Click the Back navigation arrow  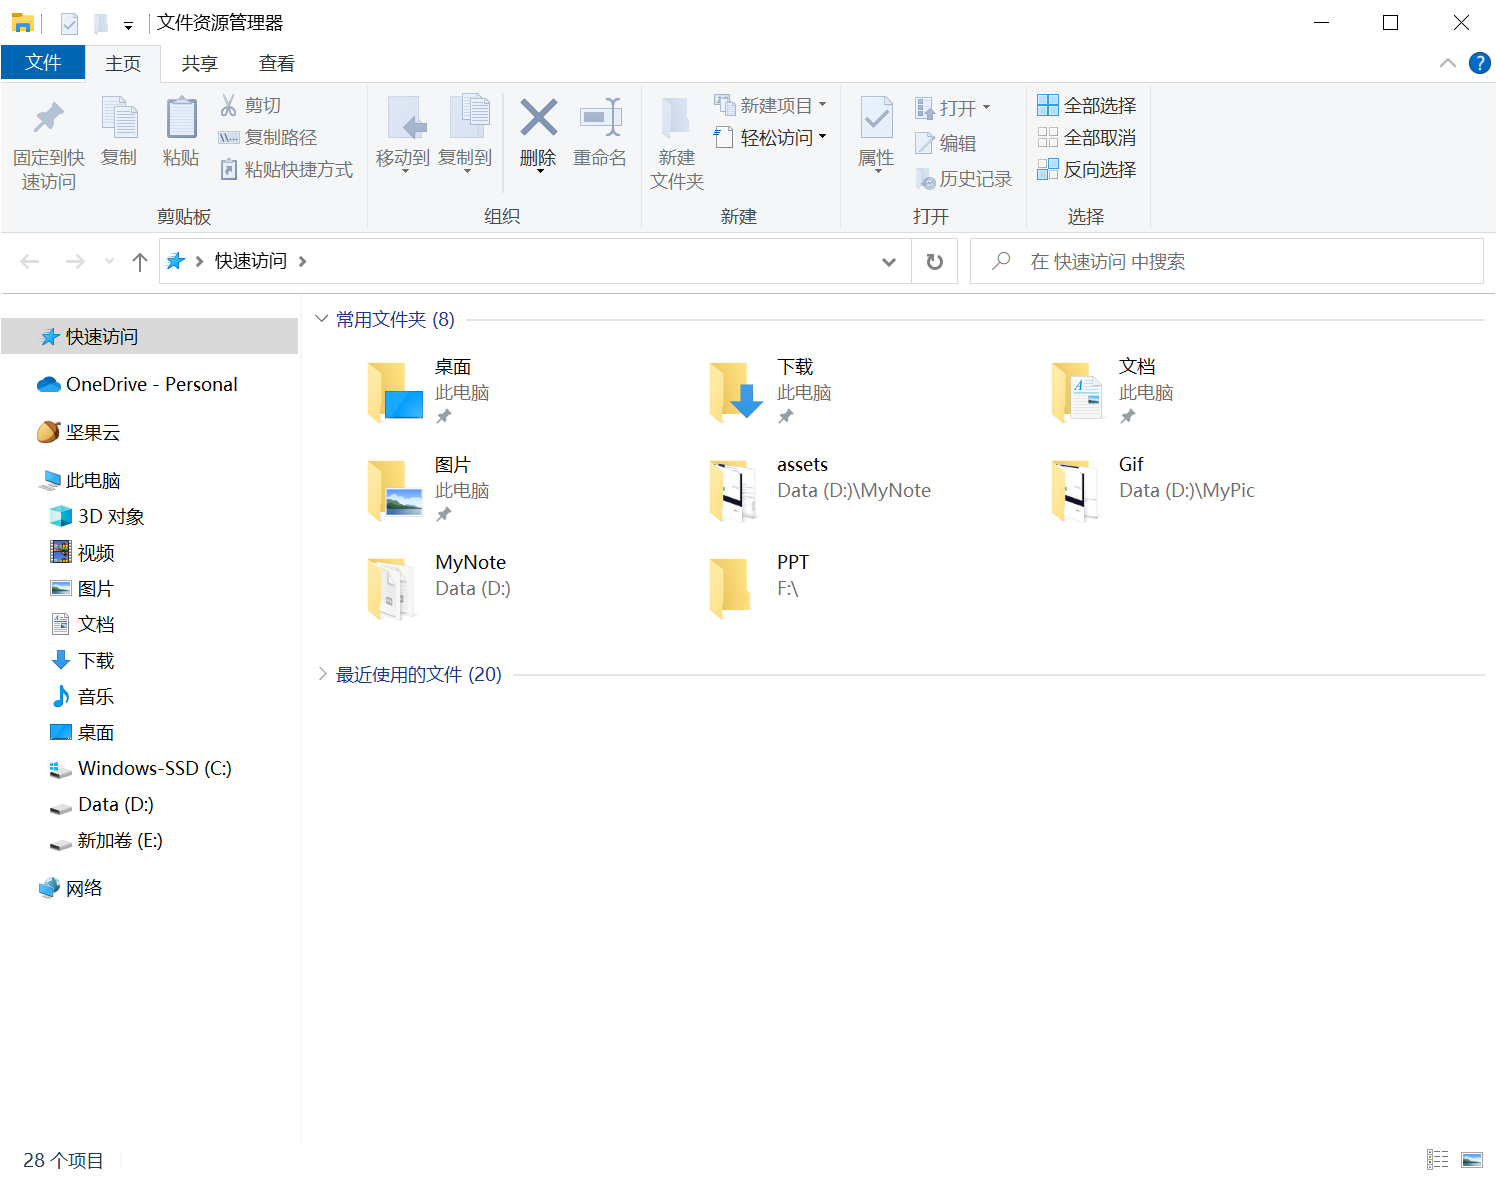pyautogui.click(x=30, y=261)
